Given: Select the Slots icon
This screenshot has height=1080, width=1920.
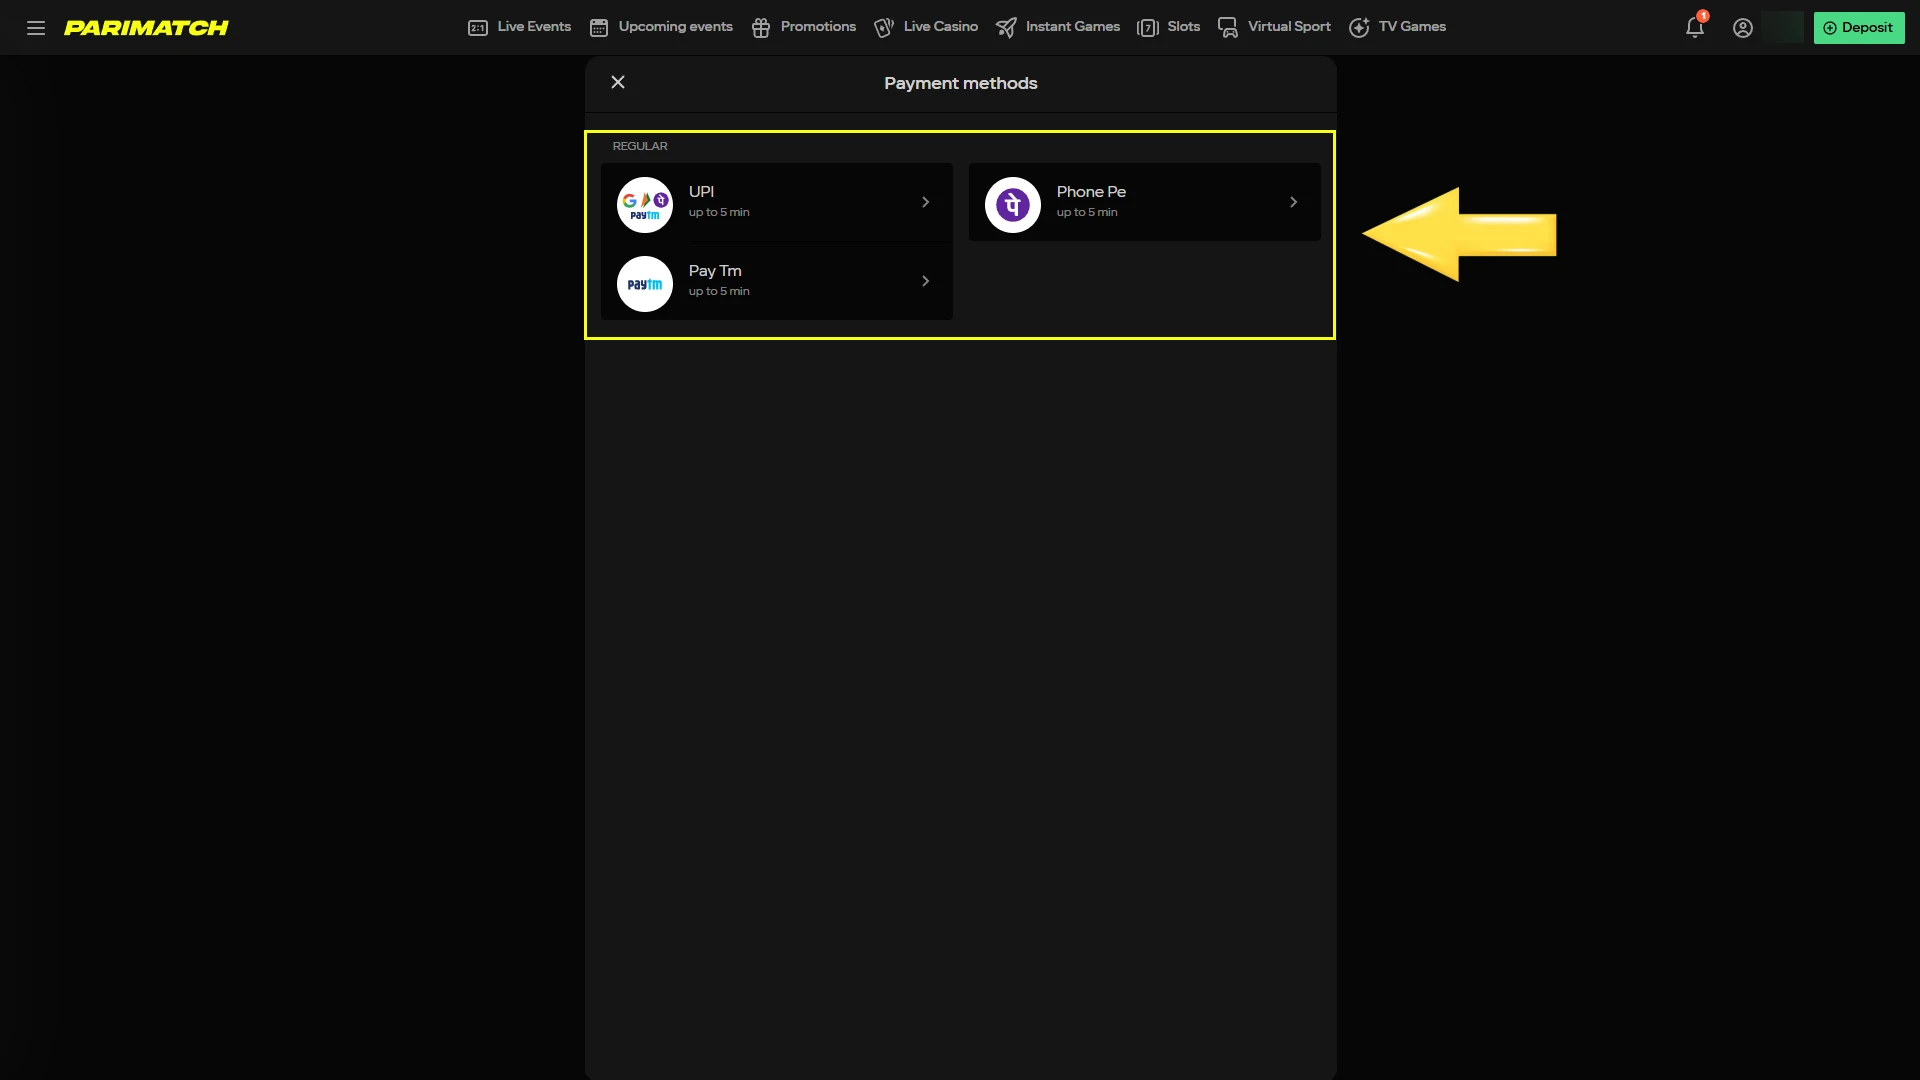Looking at the screenshot, I should pyautogui.click(x=1148, y=27).
